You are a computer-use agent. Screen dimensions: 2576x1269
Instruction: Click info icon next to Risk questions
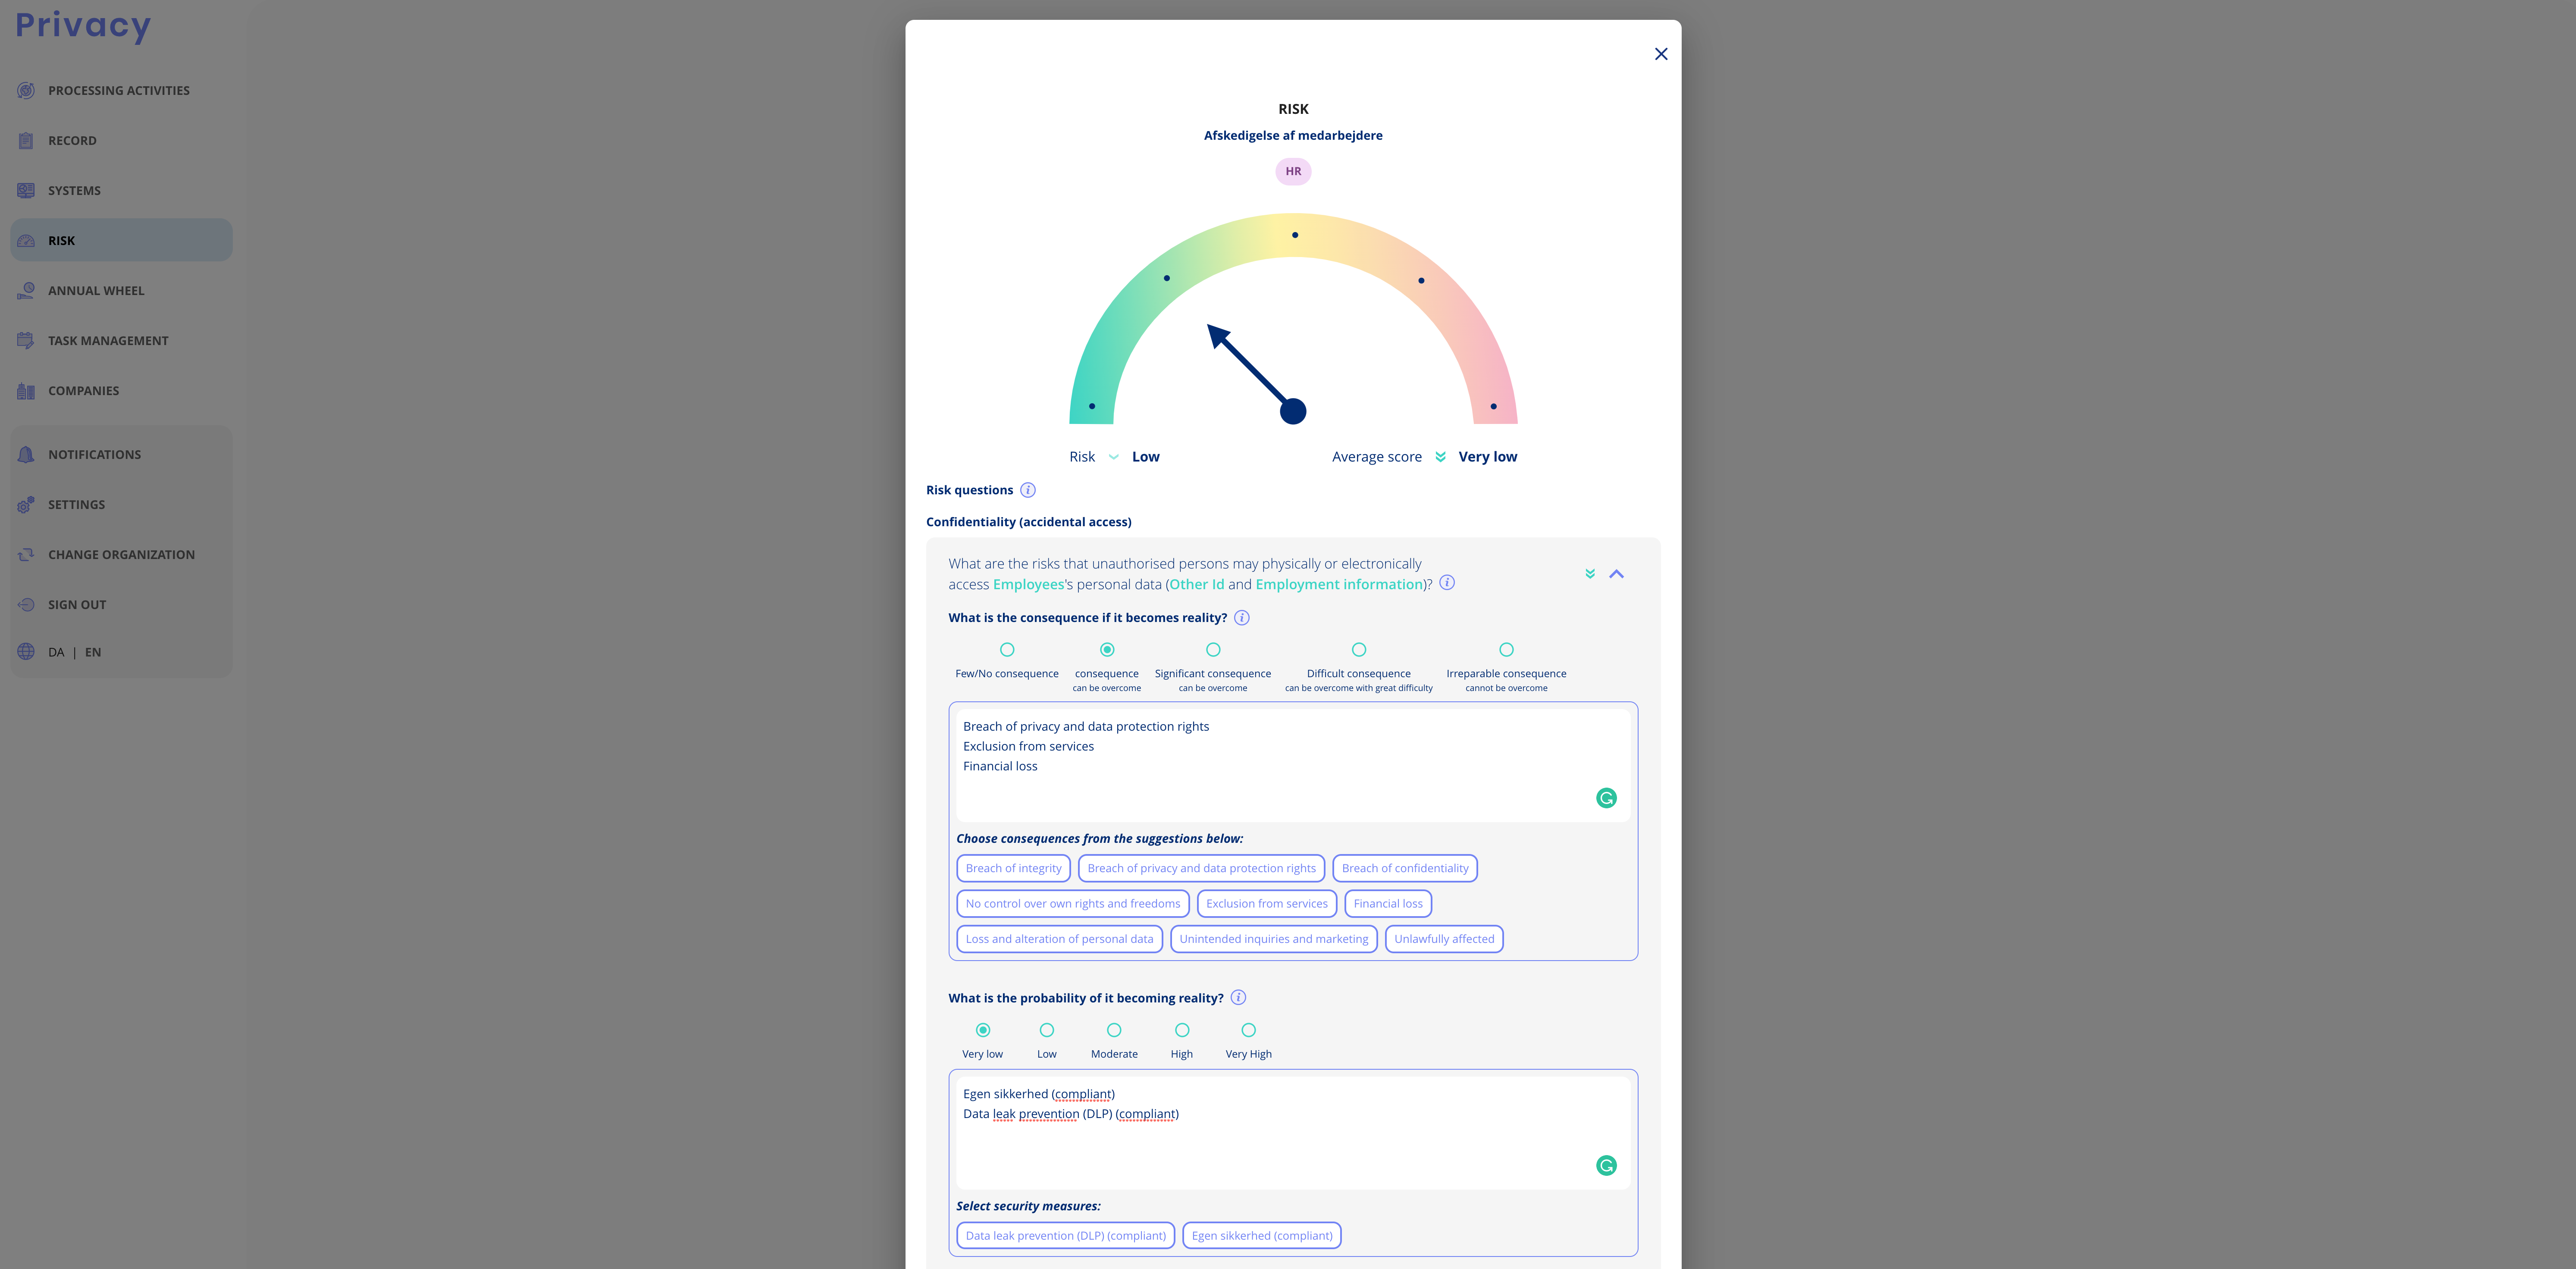[x=1028, y=490]
